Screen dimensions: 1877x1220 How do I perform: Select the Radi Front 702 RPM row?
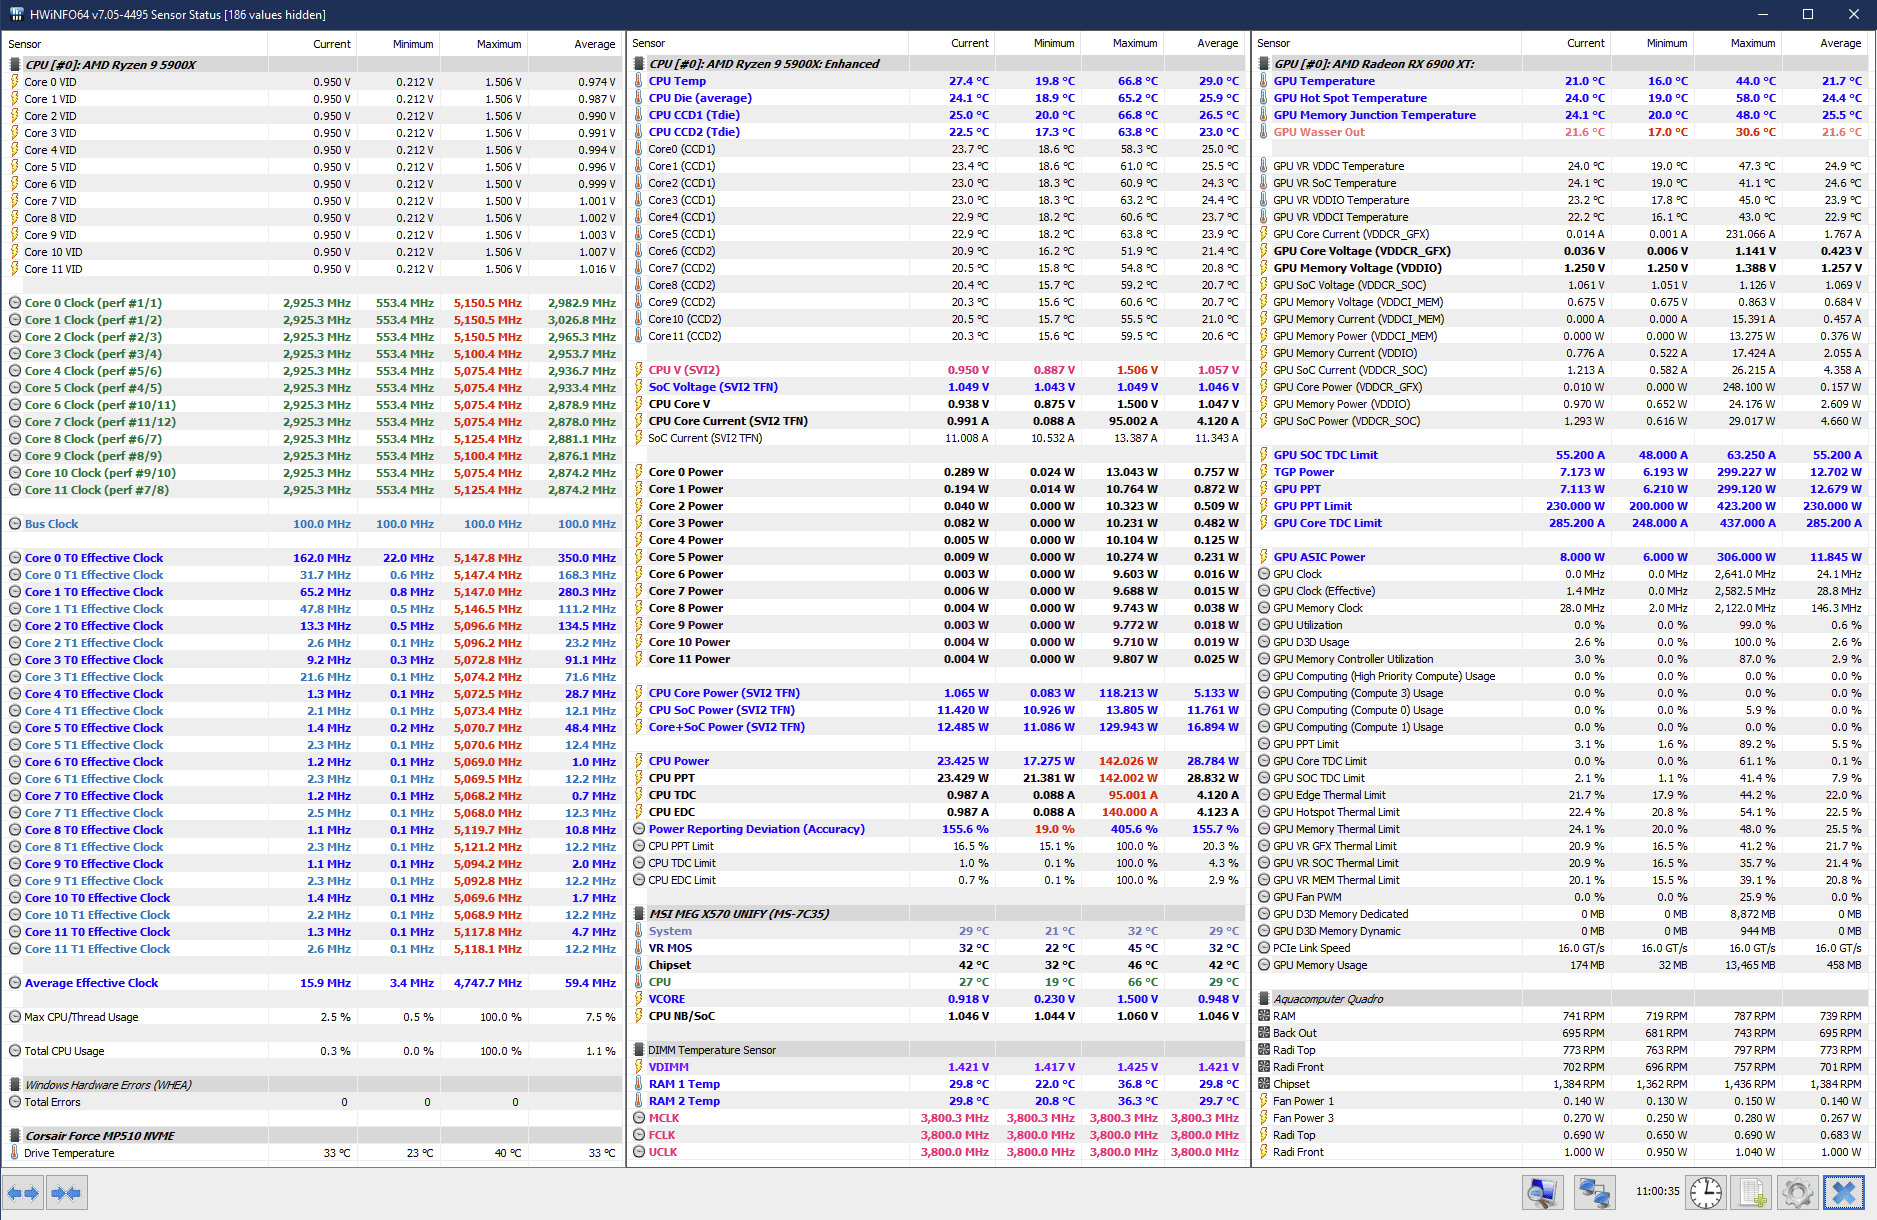[x=1562, y=1067]
